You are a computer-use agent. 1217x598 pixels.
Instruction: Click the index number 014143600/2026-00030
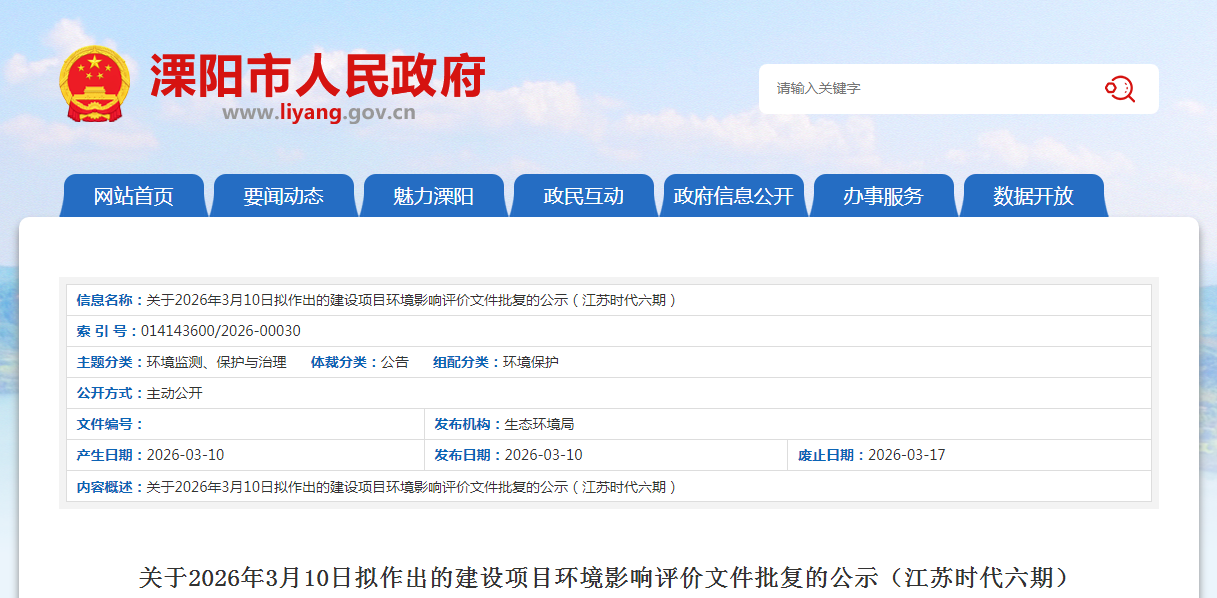[220, 331]
